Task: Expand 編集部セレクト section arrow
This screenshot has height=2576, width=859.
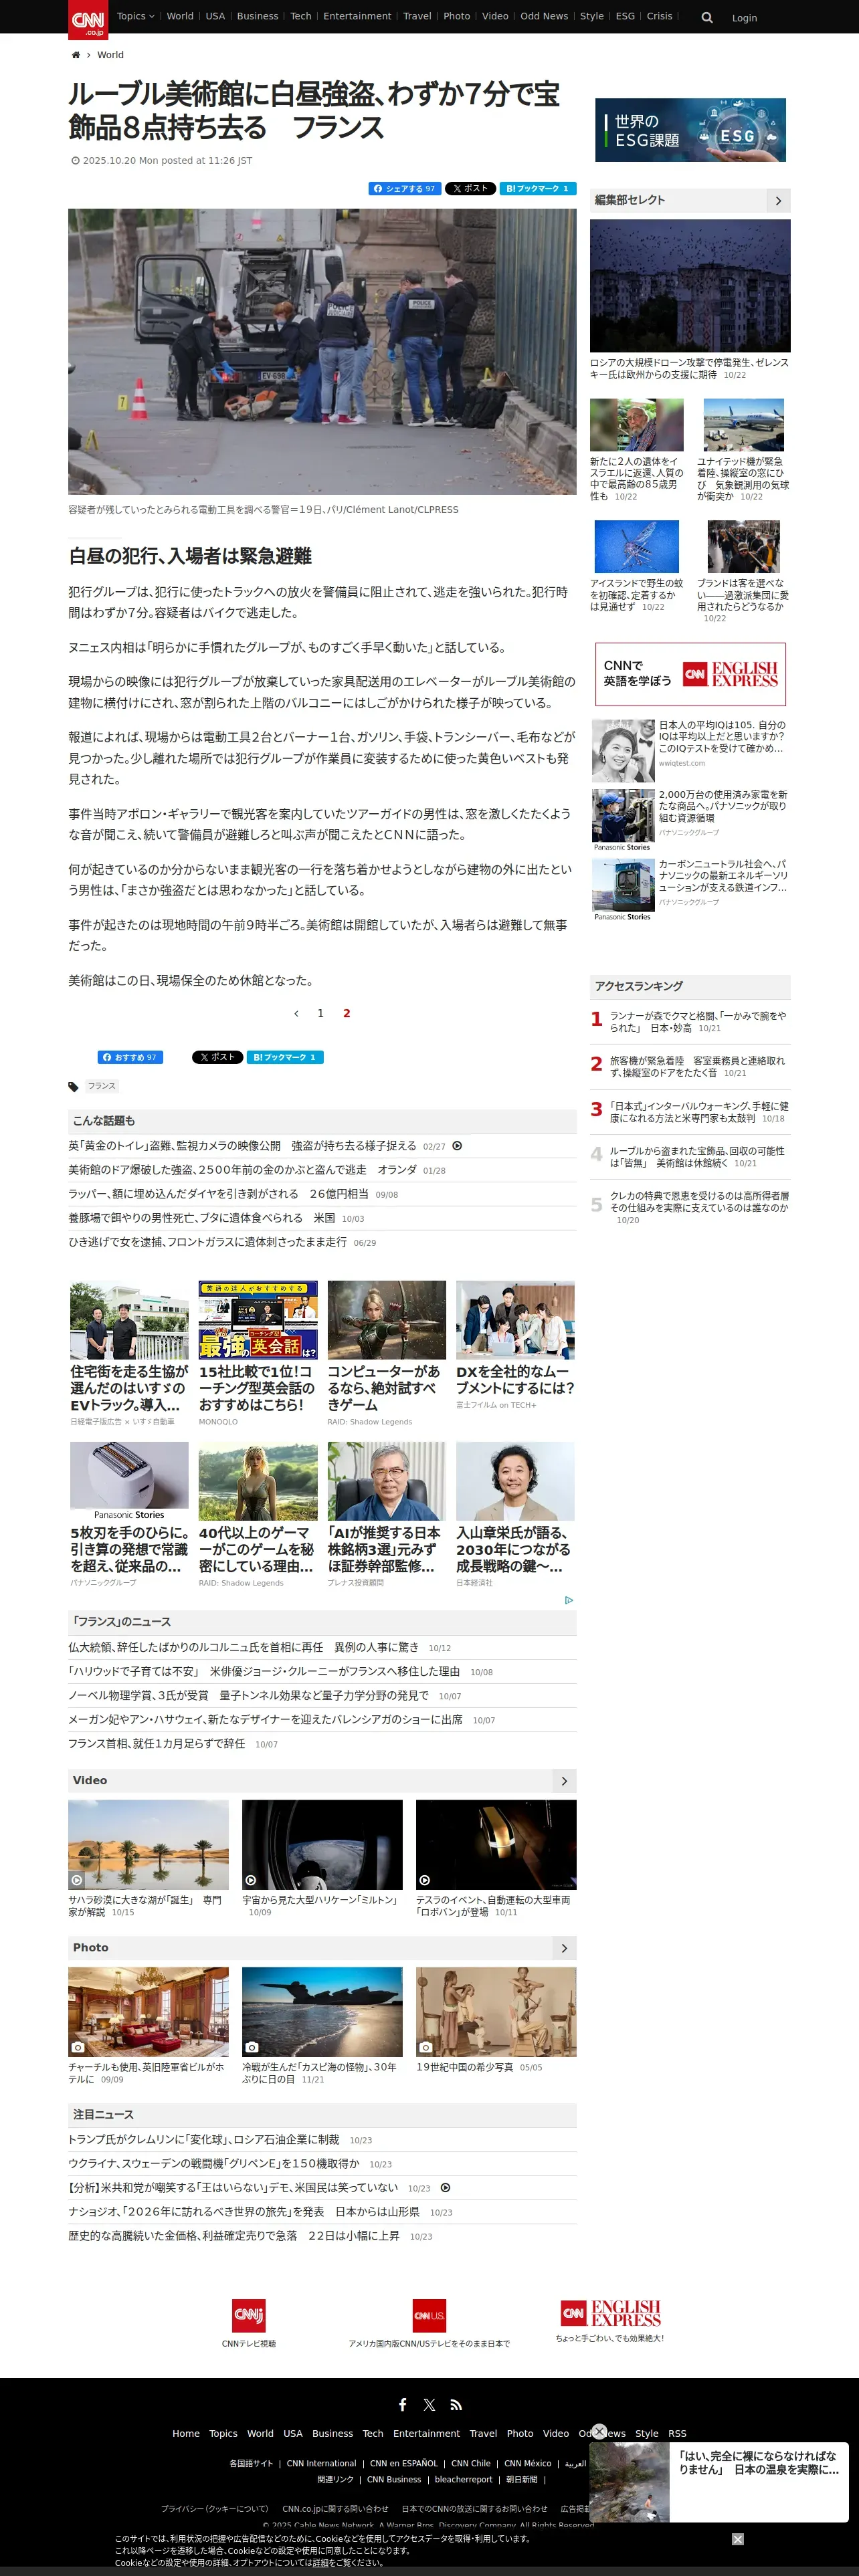Action: (x=778, y=201)
